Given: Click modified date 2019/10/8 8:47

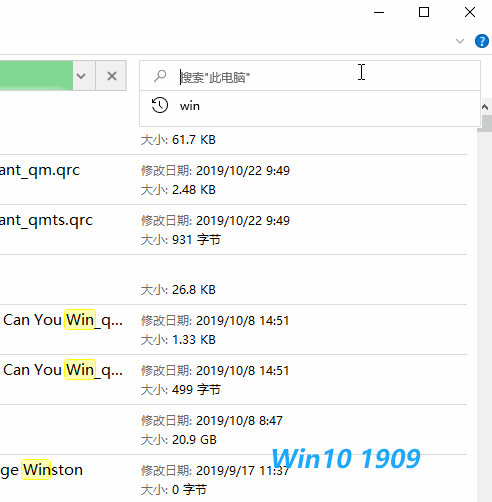Looking at the screenshot, I should (x=212, y=421).
